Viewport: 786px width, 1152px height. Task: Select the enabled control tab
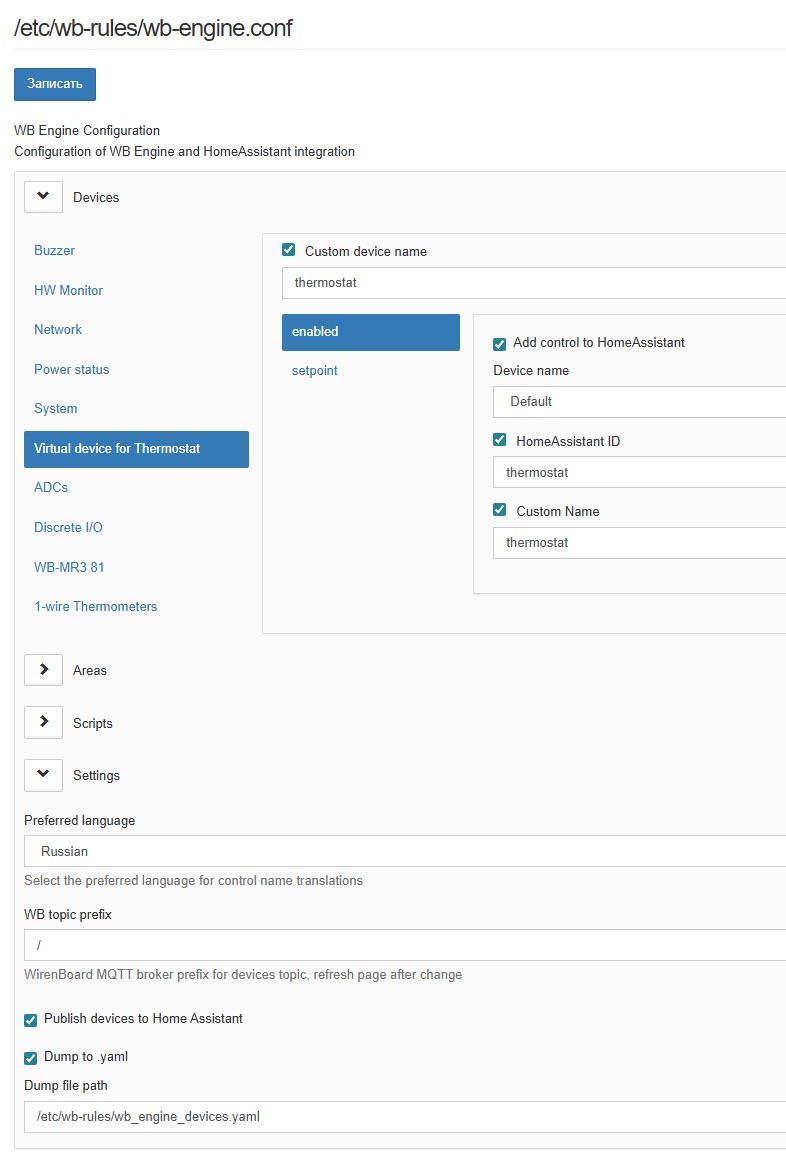[x=370, y=332]
